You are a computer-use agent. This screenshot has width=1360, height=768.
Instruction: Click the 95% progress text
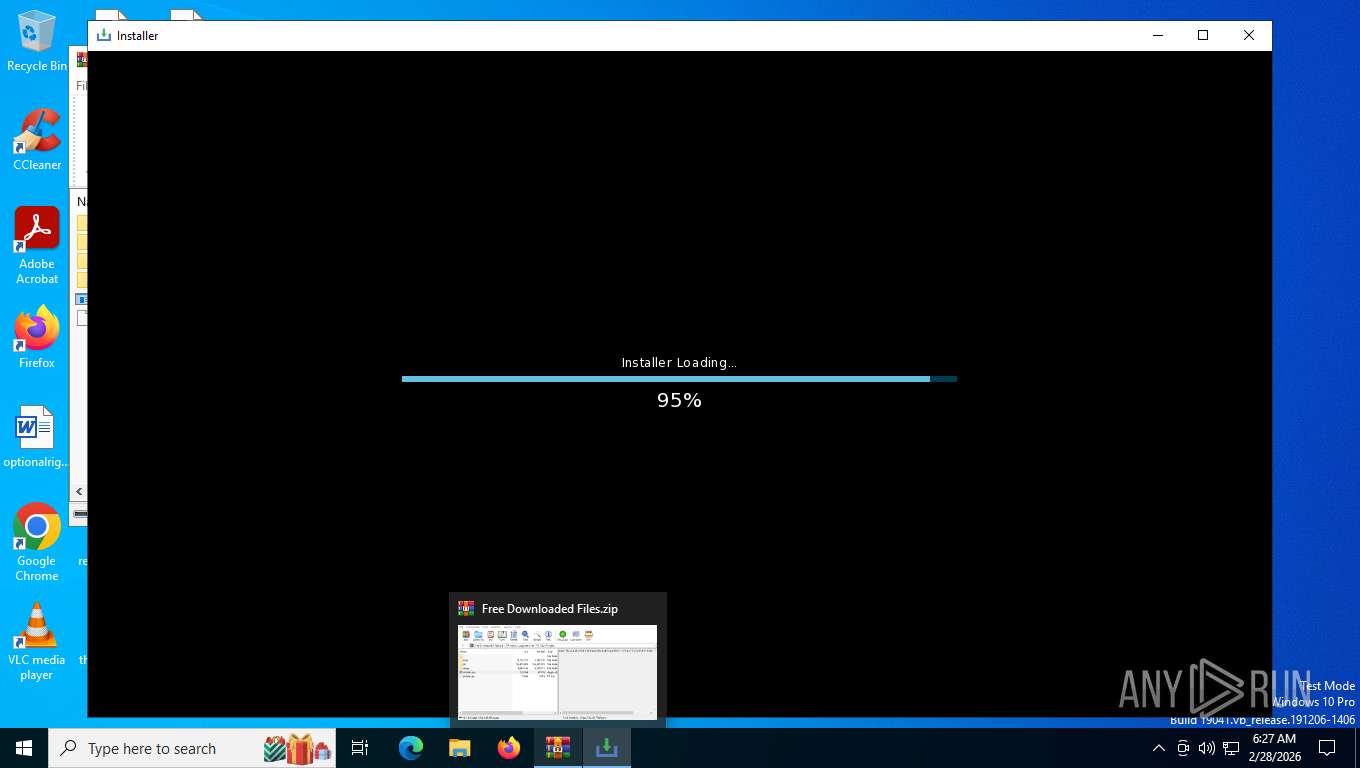[679, 400]
